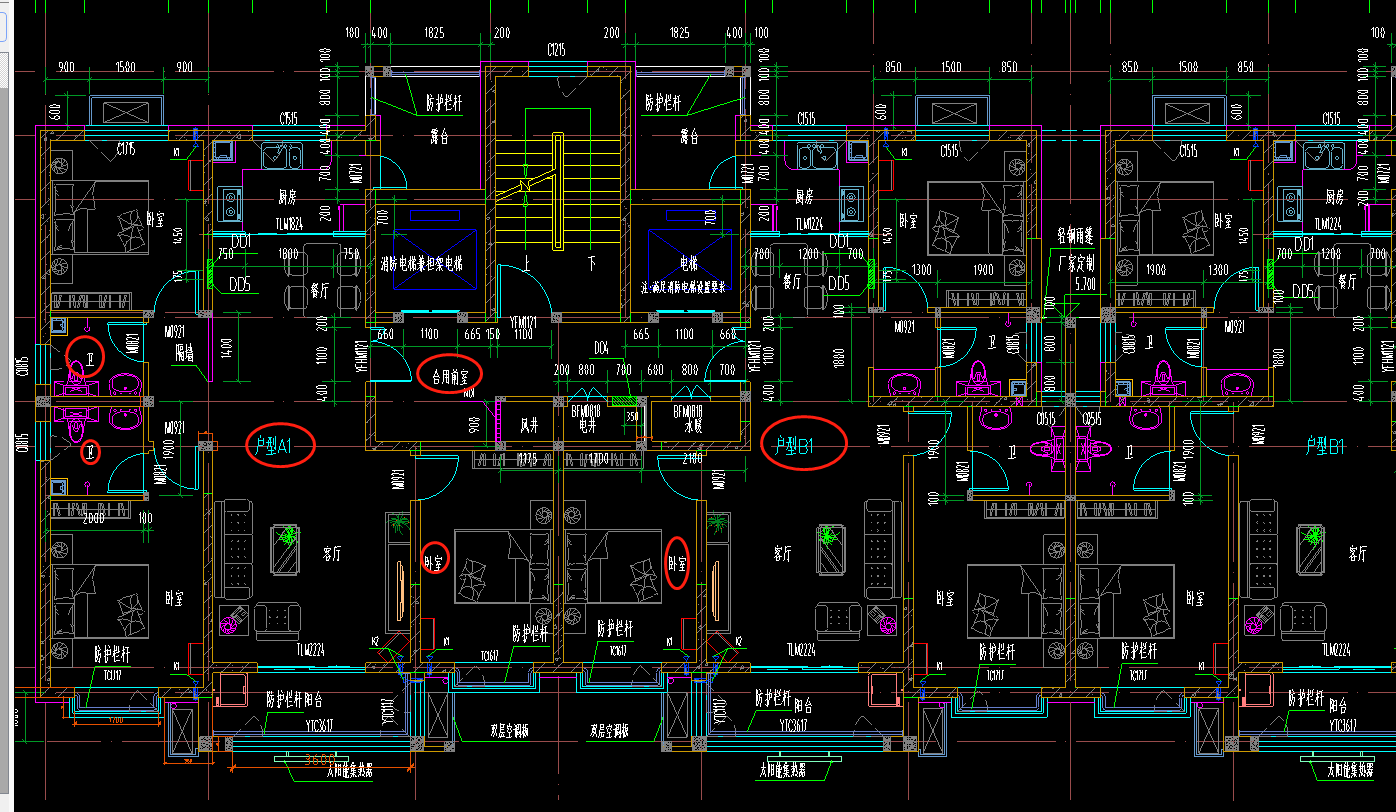1396x812 pixels.
Task: Select the 5.700 elevation value
Action: point(1084,284)
